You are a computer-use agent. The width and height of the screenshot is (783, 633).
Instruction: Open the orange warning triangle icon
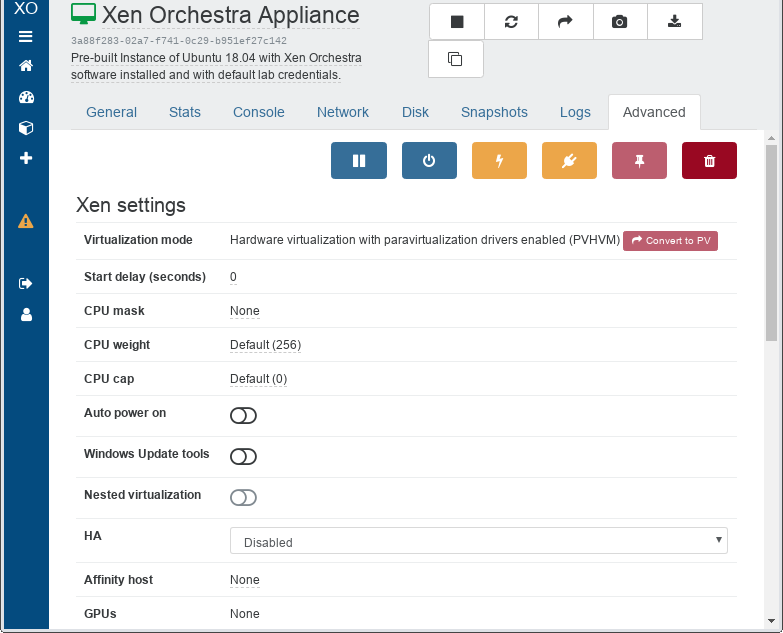[25, 221]
